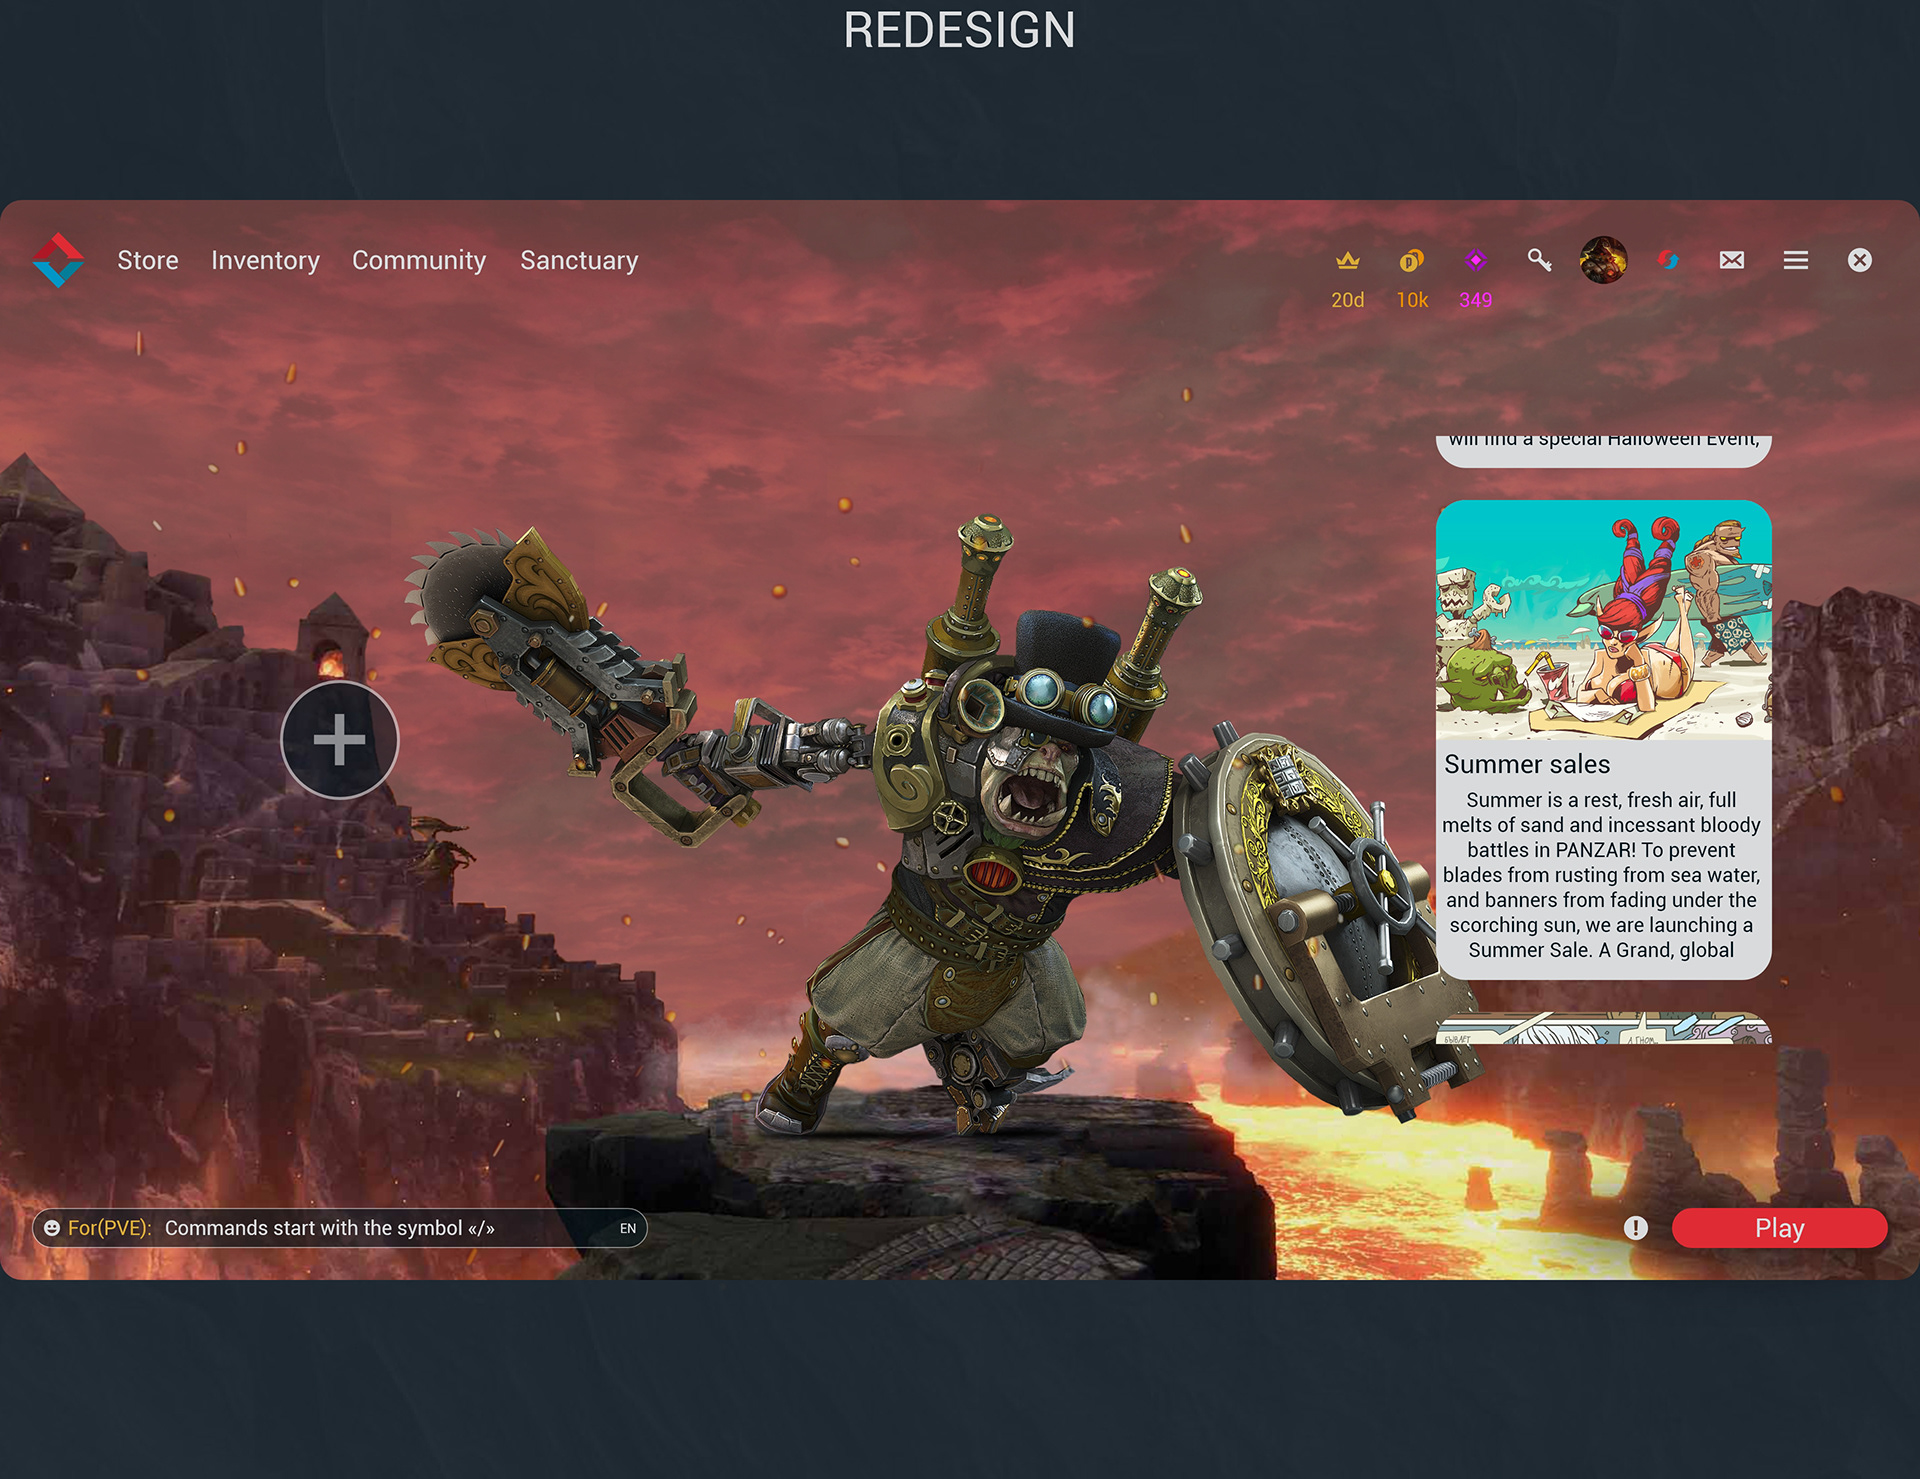1920x1479 pixels.
Task: Select Inventory navigation menu item
Action: coord(264,259)
